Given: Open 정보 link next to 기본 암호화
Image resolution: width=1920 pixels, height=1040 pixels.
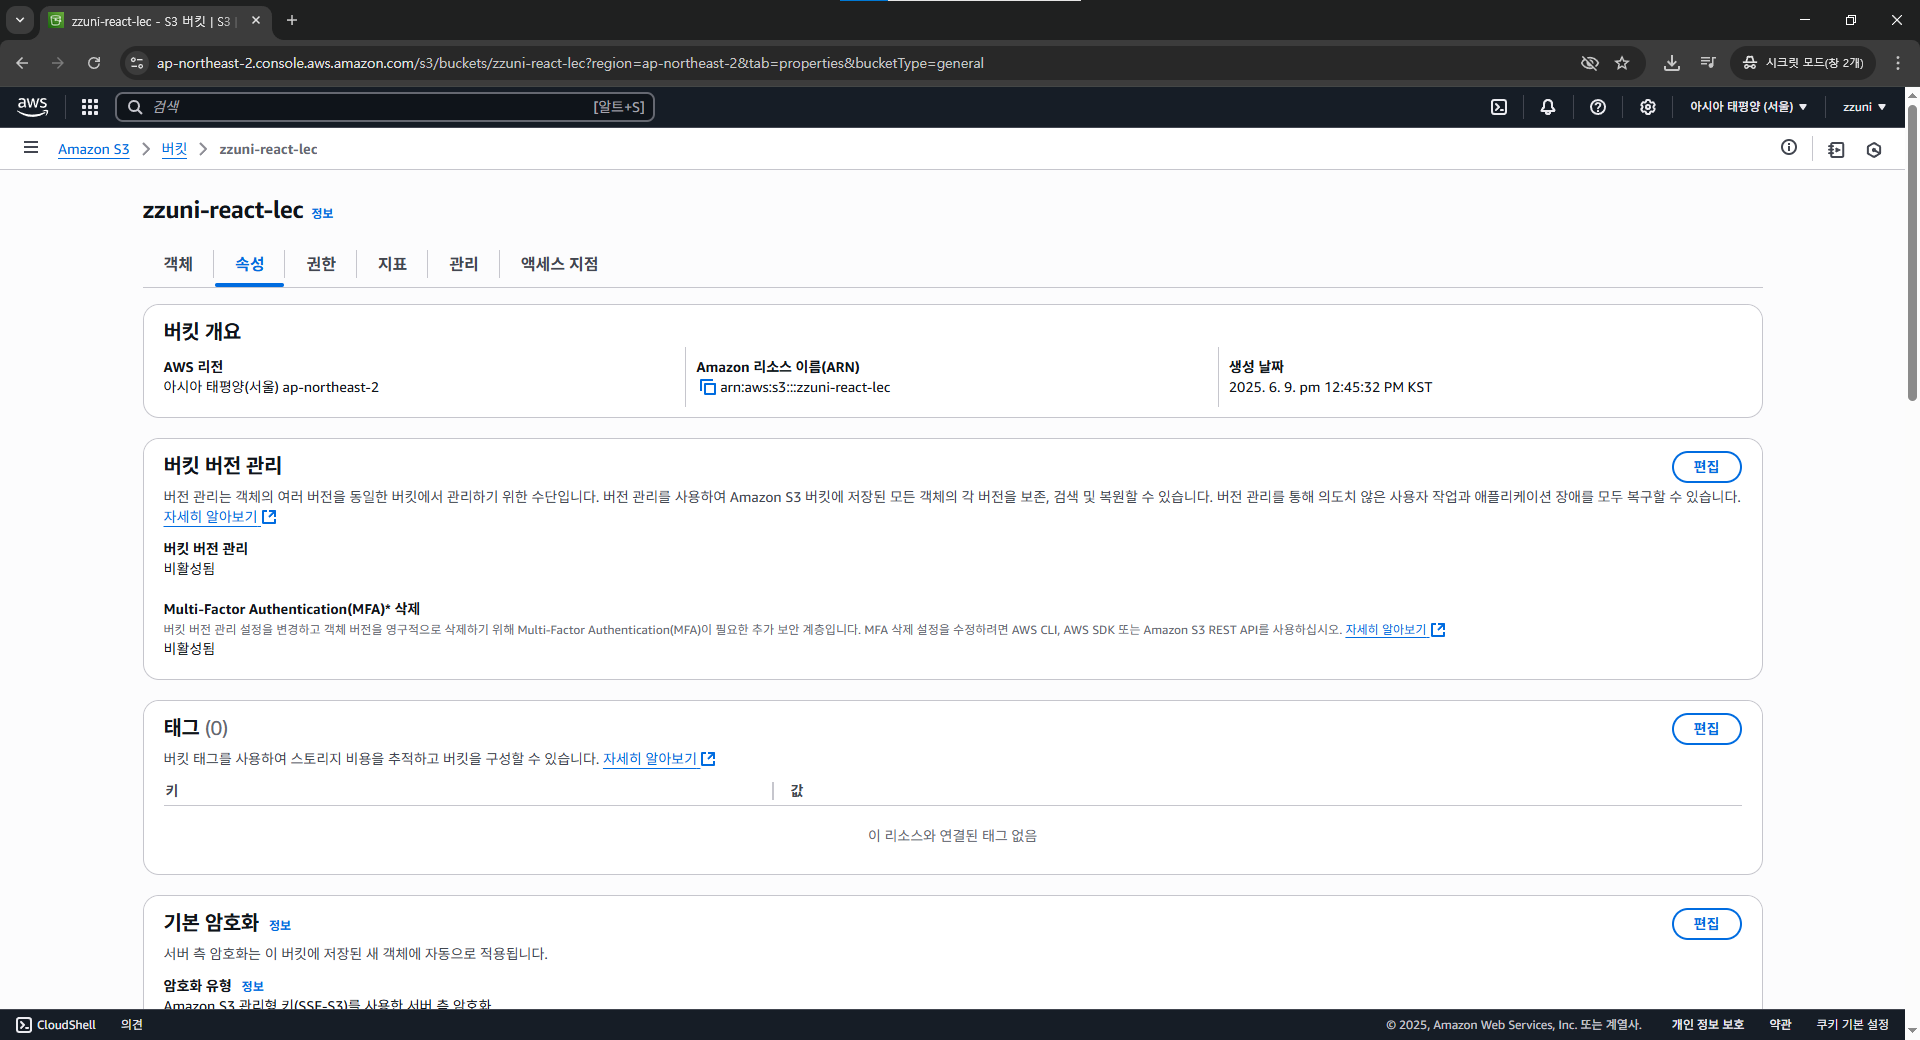Looking at the screenshot, I should pos(280,925).
